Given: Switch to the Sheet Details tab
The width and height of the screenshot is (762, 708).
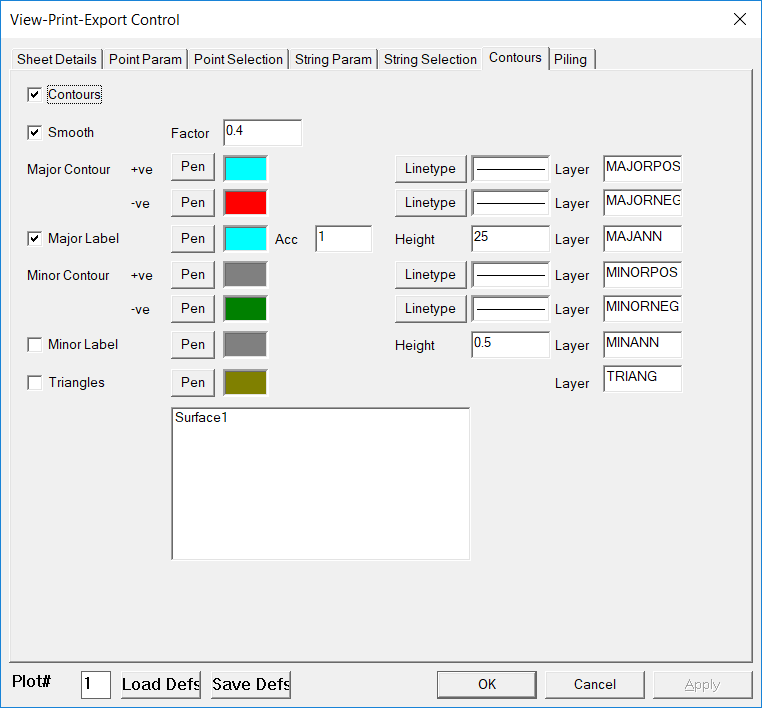Looking at the screenshot, I should [57, 60].
